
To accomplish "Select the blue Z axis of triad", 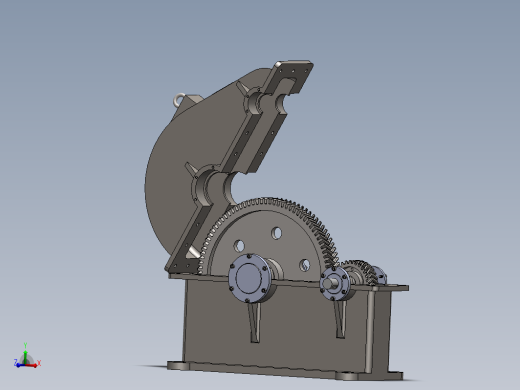I will pos(19,364).
